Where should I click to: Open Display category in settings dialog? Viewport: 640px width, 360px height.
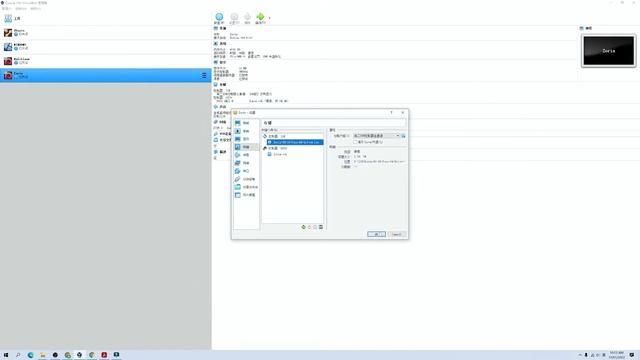point(246,139)
